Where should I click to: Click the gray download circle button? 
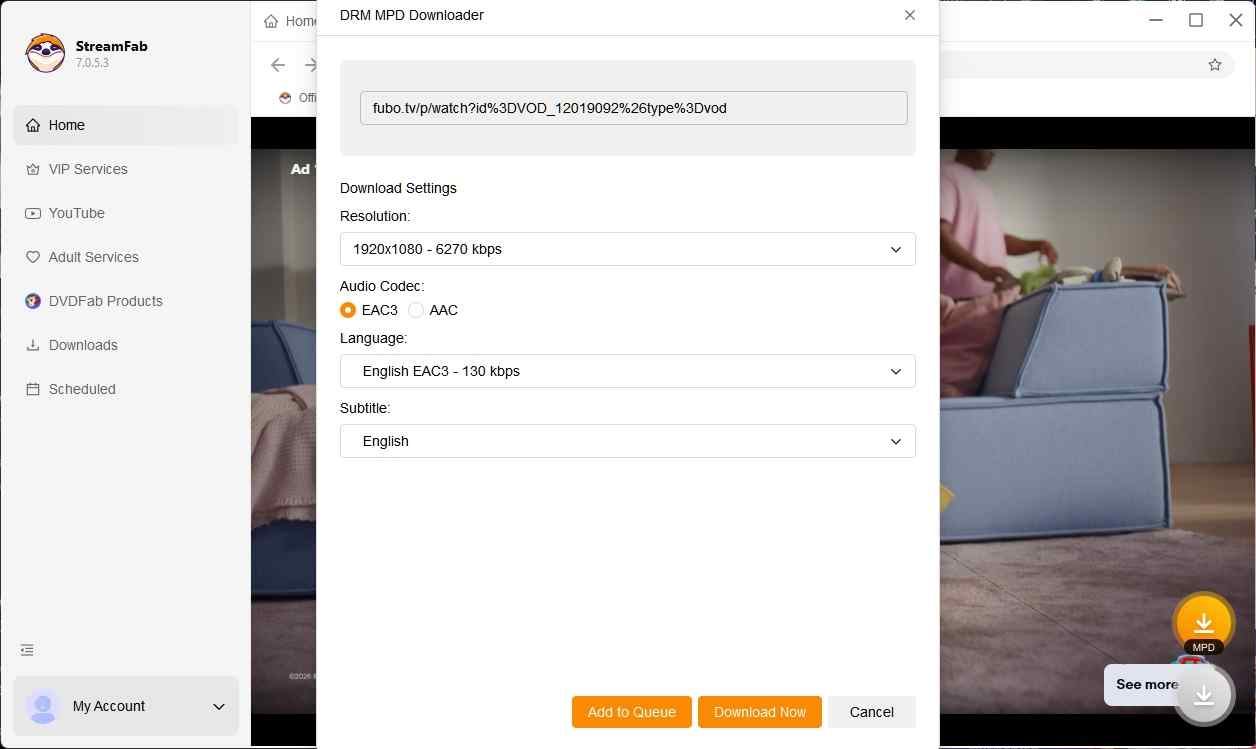[1204, 695]
